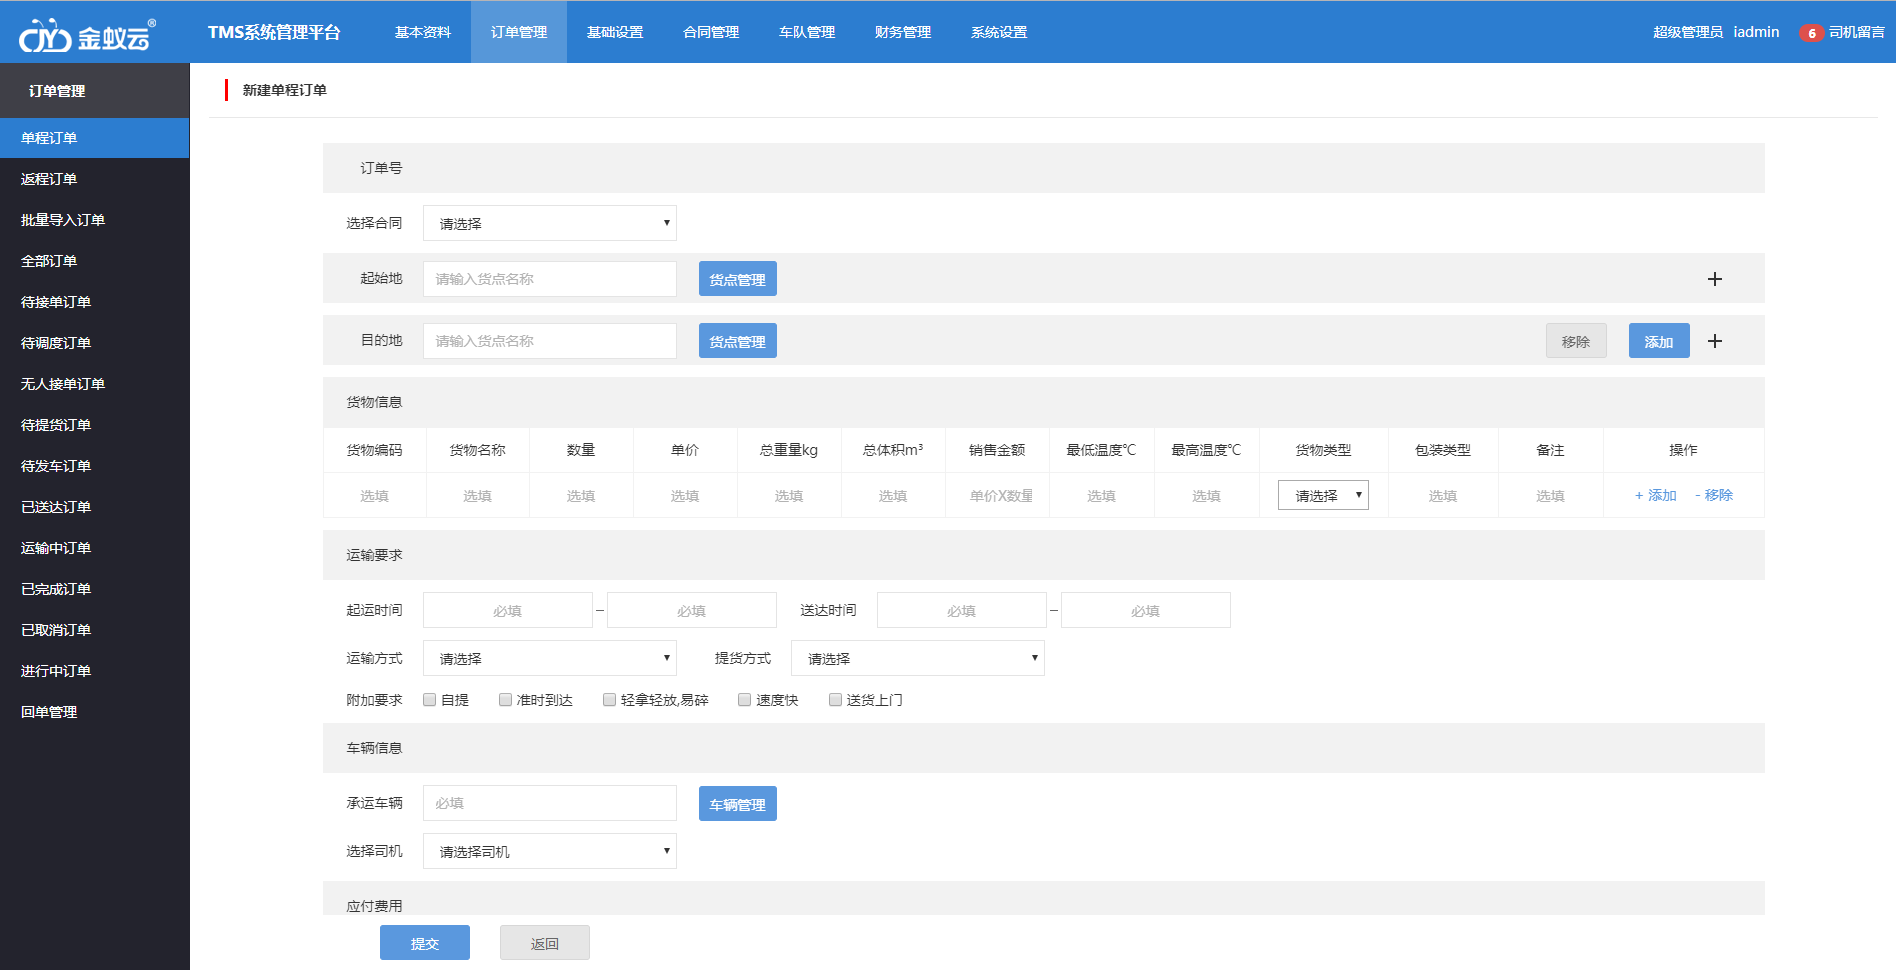The width and height of the screenshot is (1896, 970).
Task: Select 待发车订单 in sidebar
Action: tap(95, 466)
